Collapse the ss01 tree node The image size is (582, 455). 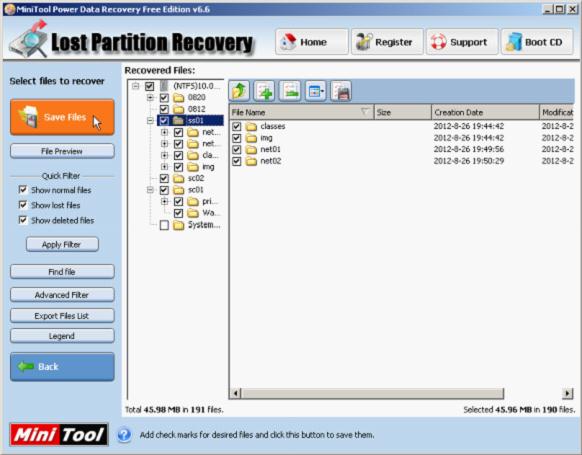[x=150, y=121]
